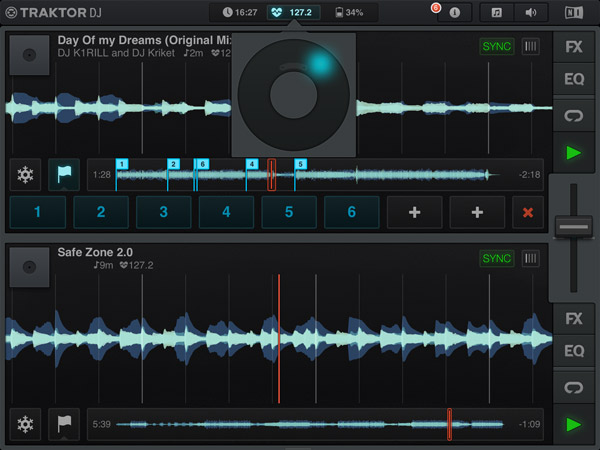Click the crossfader handle

tap(574, 227)
